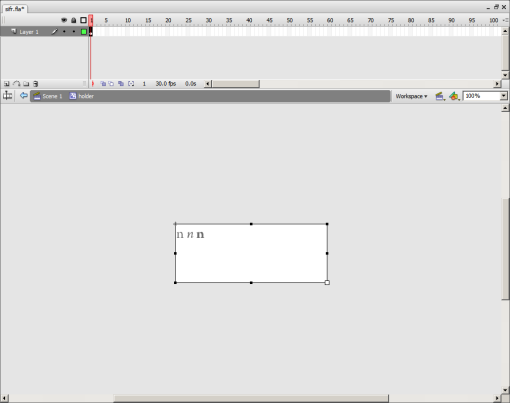
Task: Click Delete Layer trash icon
Action: point(36,84)
